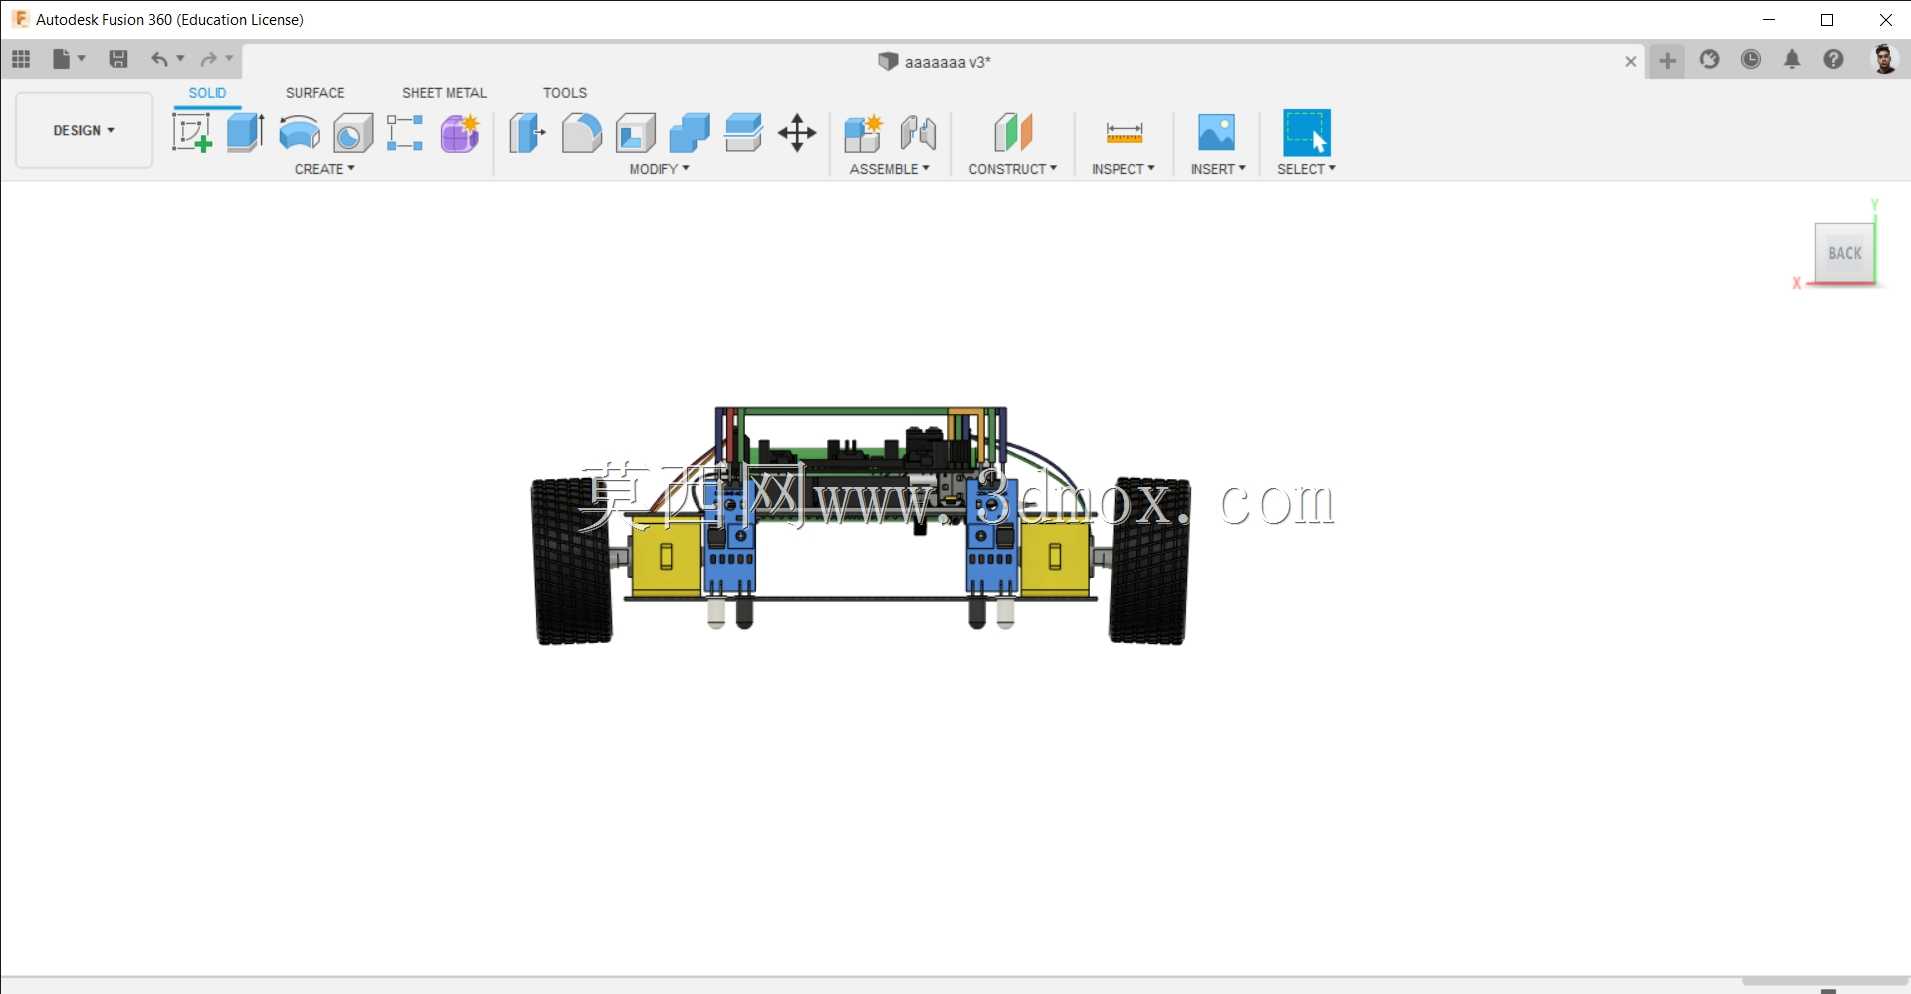Click the aaaaaaa v3 document tab

[935, 62]
